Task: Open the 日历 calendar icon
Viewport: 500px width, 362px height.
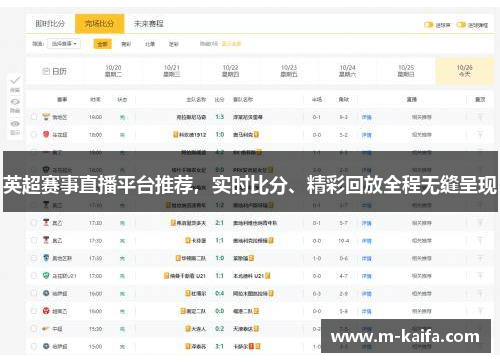Action: tap(46, 71)
